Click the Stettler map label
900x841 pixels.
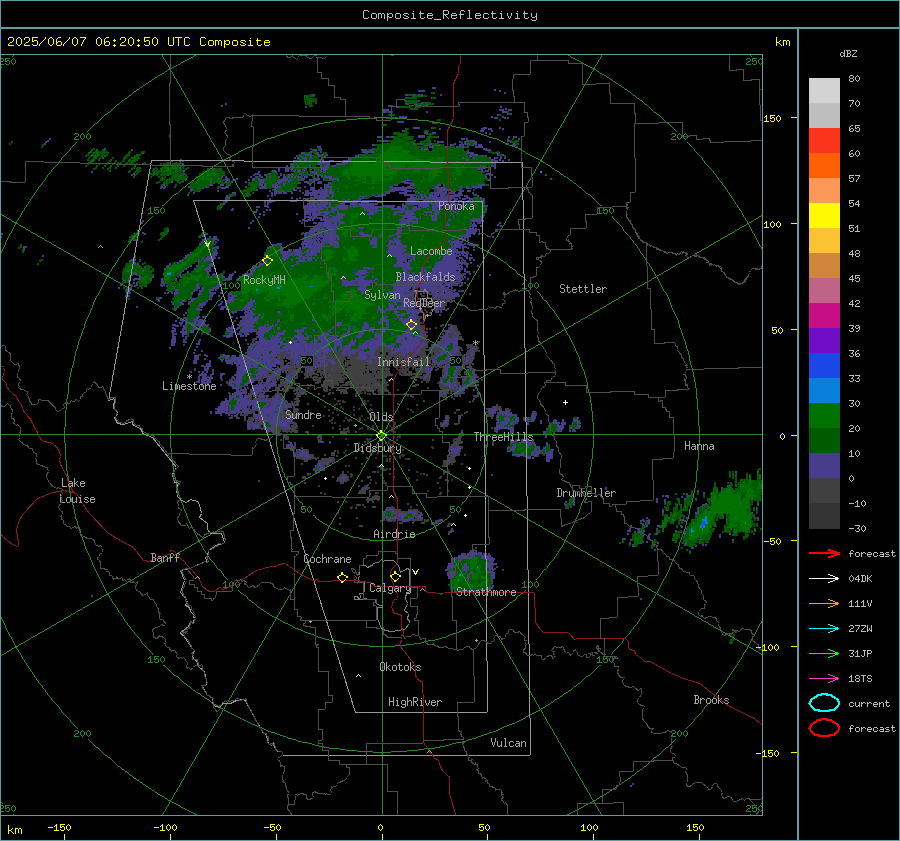583,289
